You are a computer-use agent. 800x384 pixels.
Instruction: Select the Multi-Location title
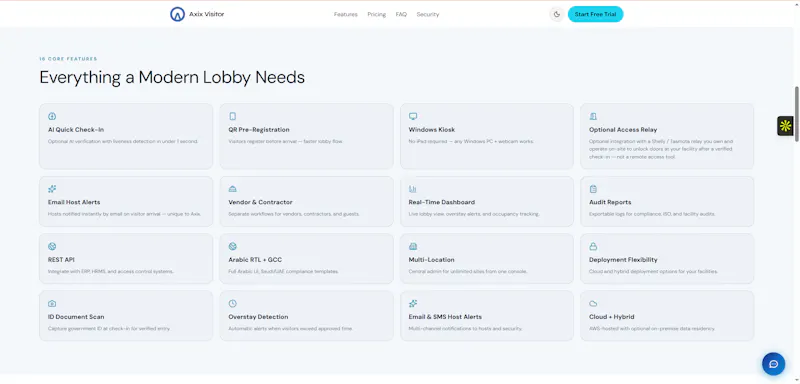[x=432, y=260]
